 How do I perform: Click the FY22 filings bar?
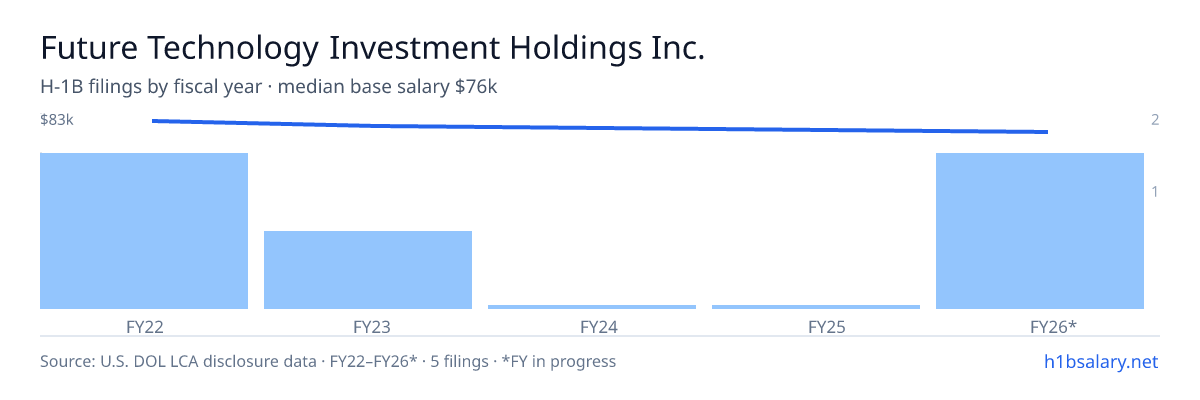point(144,231)
